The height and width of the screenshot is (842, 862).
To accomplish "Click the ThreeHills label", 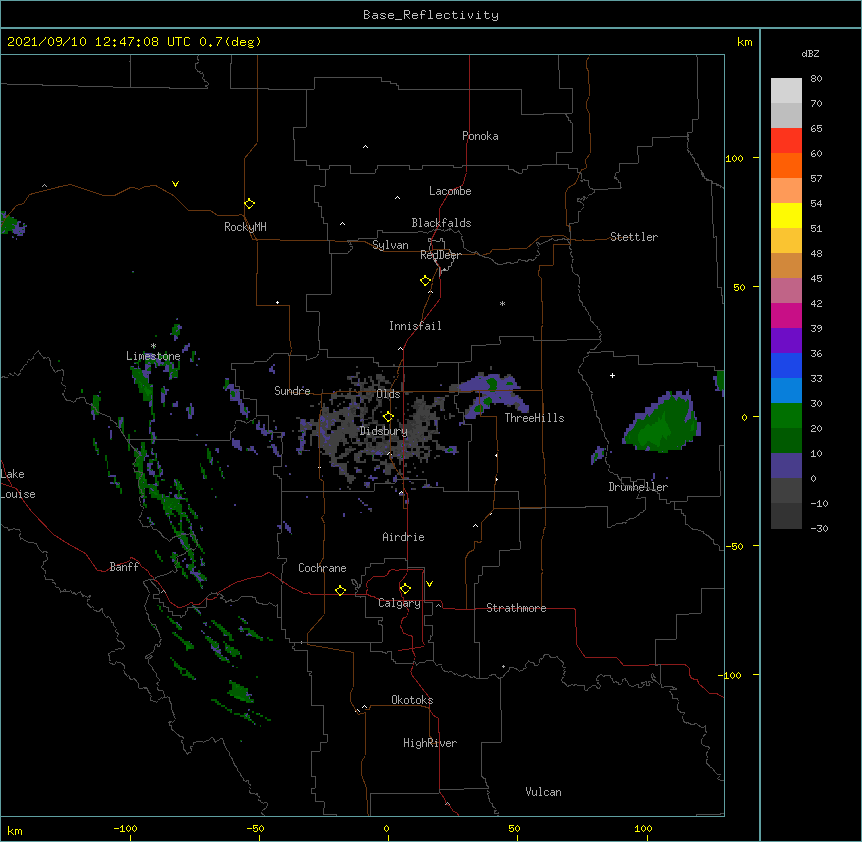I will [x=534, y=418].
